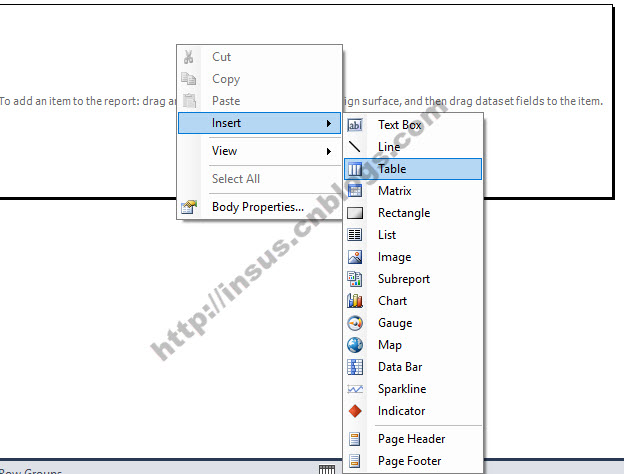Insert an Indicator item
This screenshot has height=474, width=624.
(413, 411)
